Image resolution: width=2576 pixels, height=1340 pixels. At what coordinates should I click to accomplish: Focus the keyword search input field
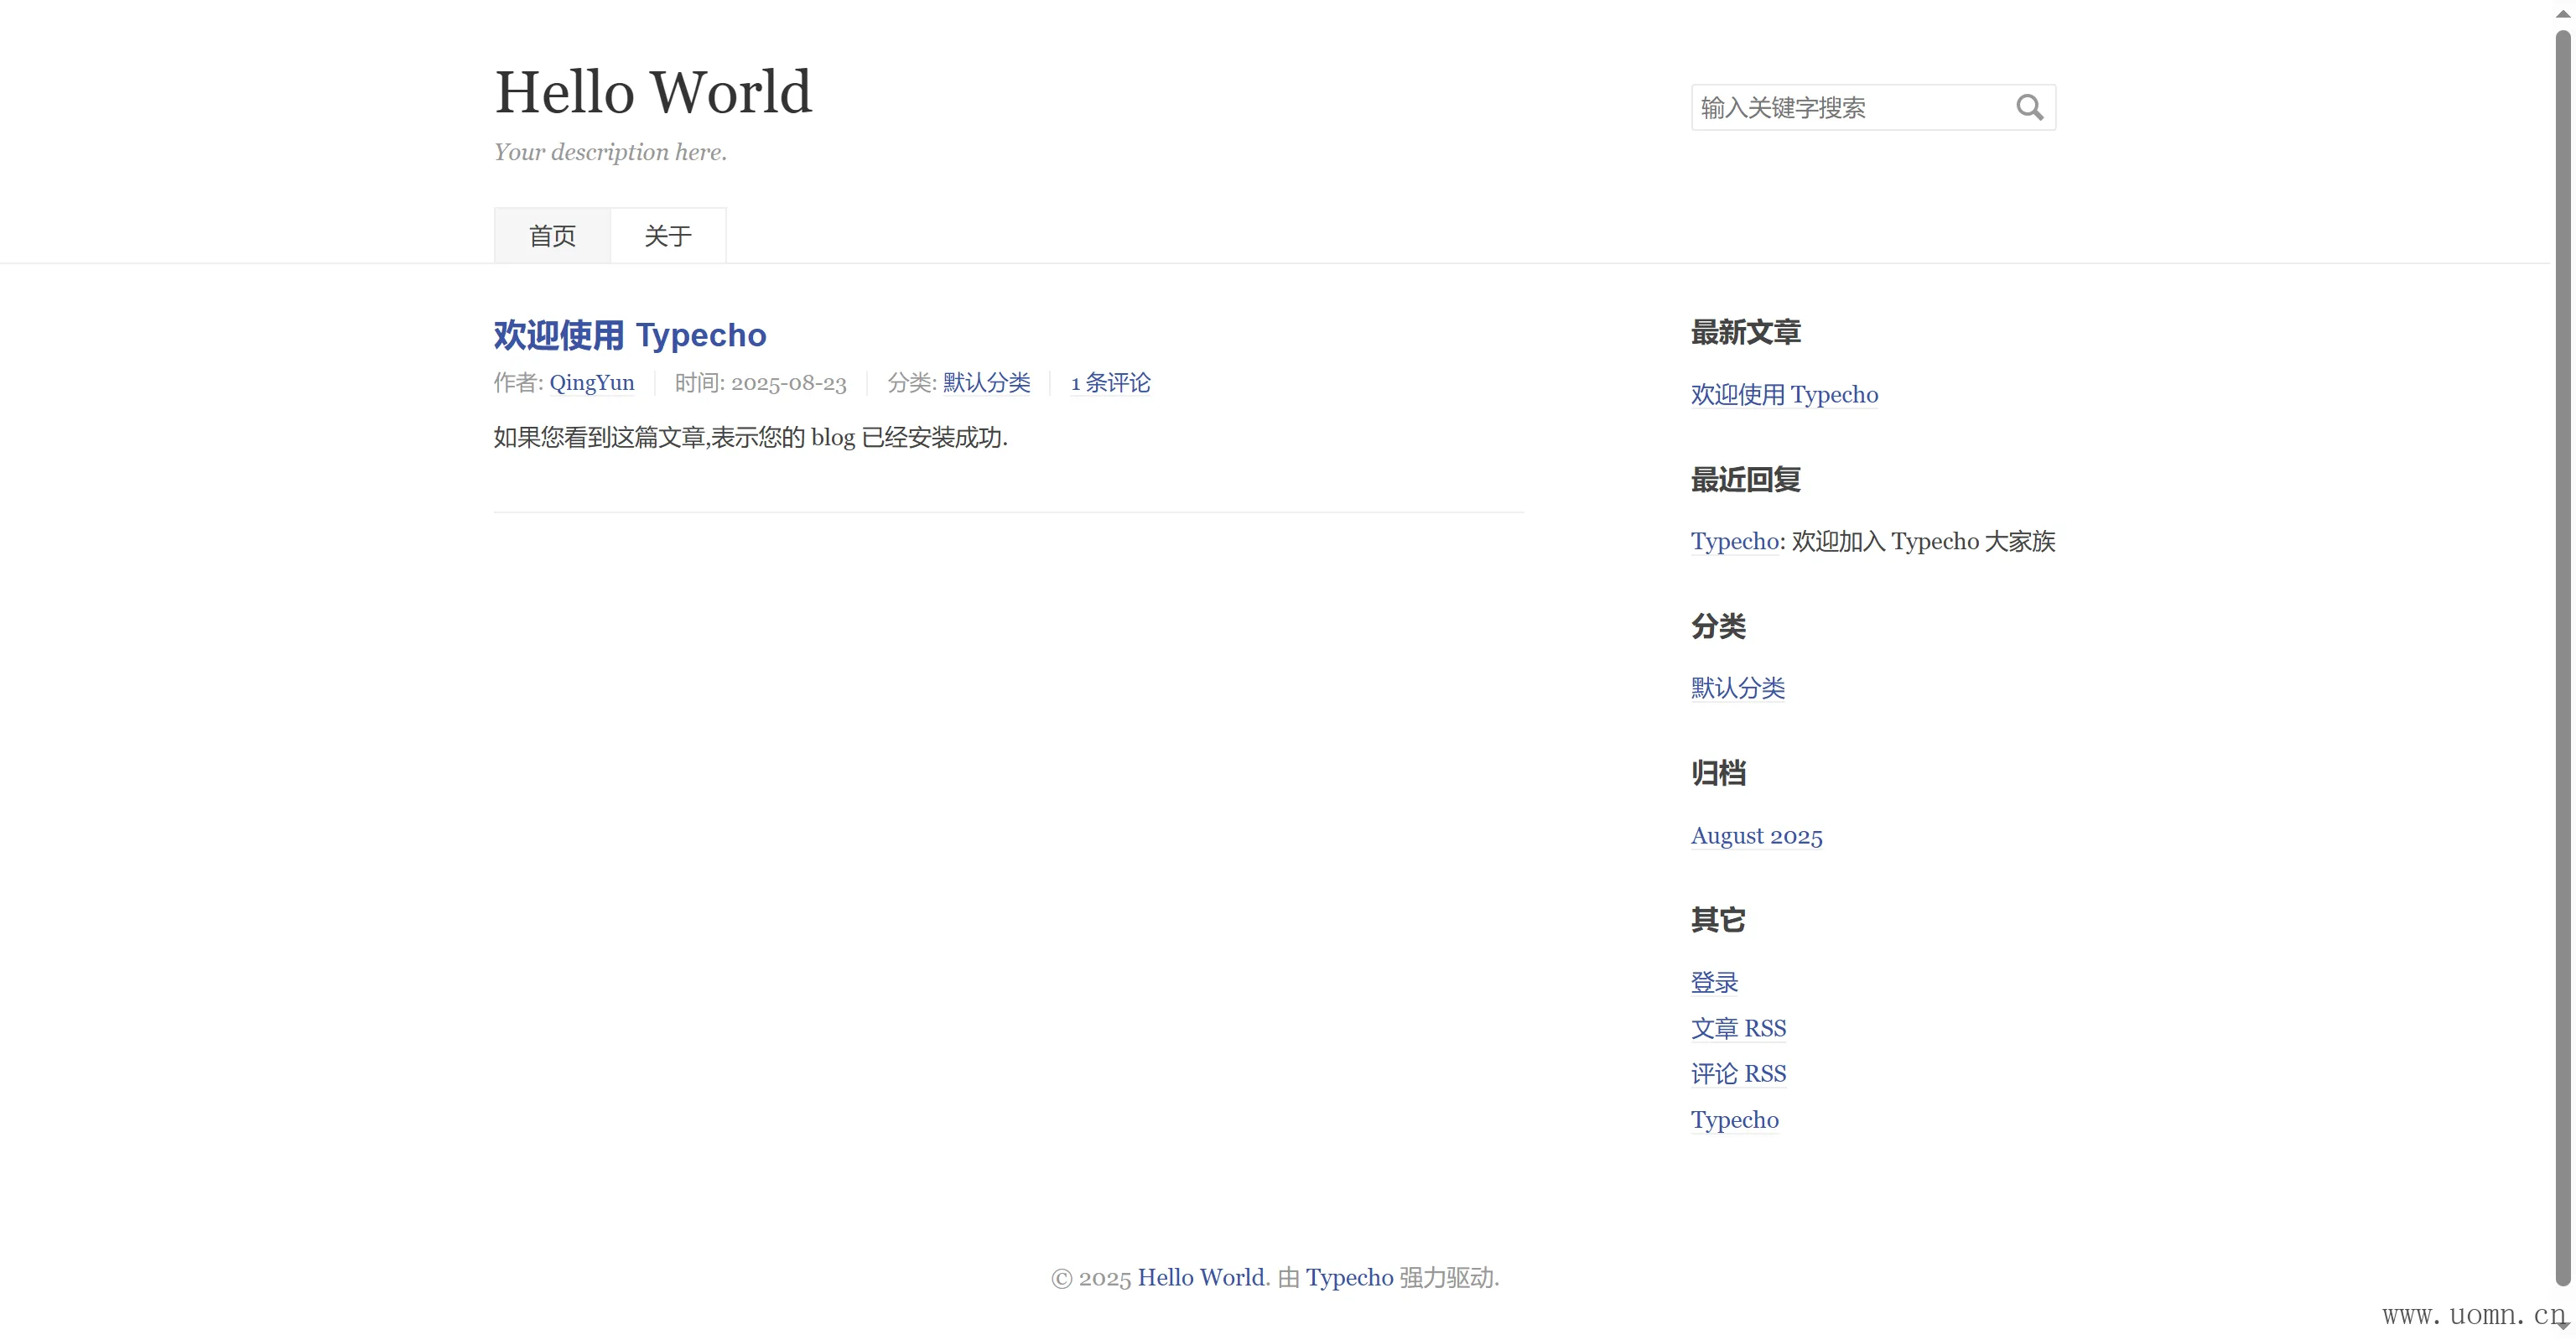pos(1850,107)
